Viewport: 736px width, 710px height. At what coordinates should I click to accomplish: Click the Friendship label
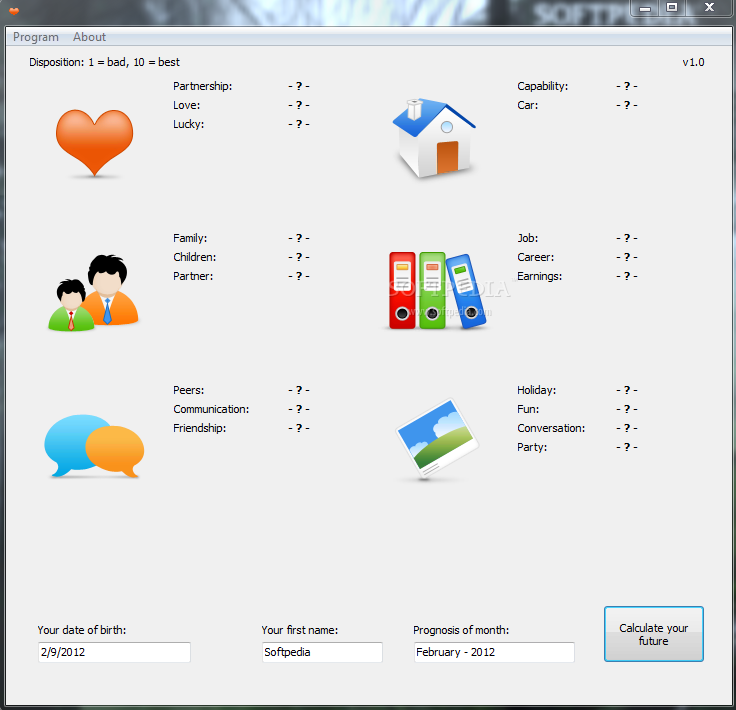[x=199, y=428]
